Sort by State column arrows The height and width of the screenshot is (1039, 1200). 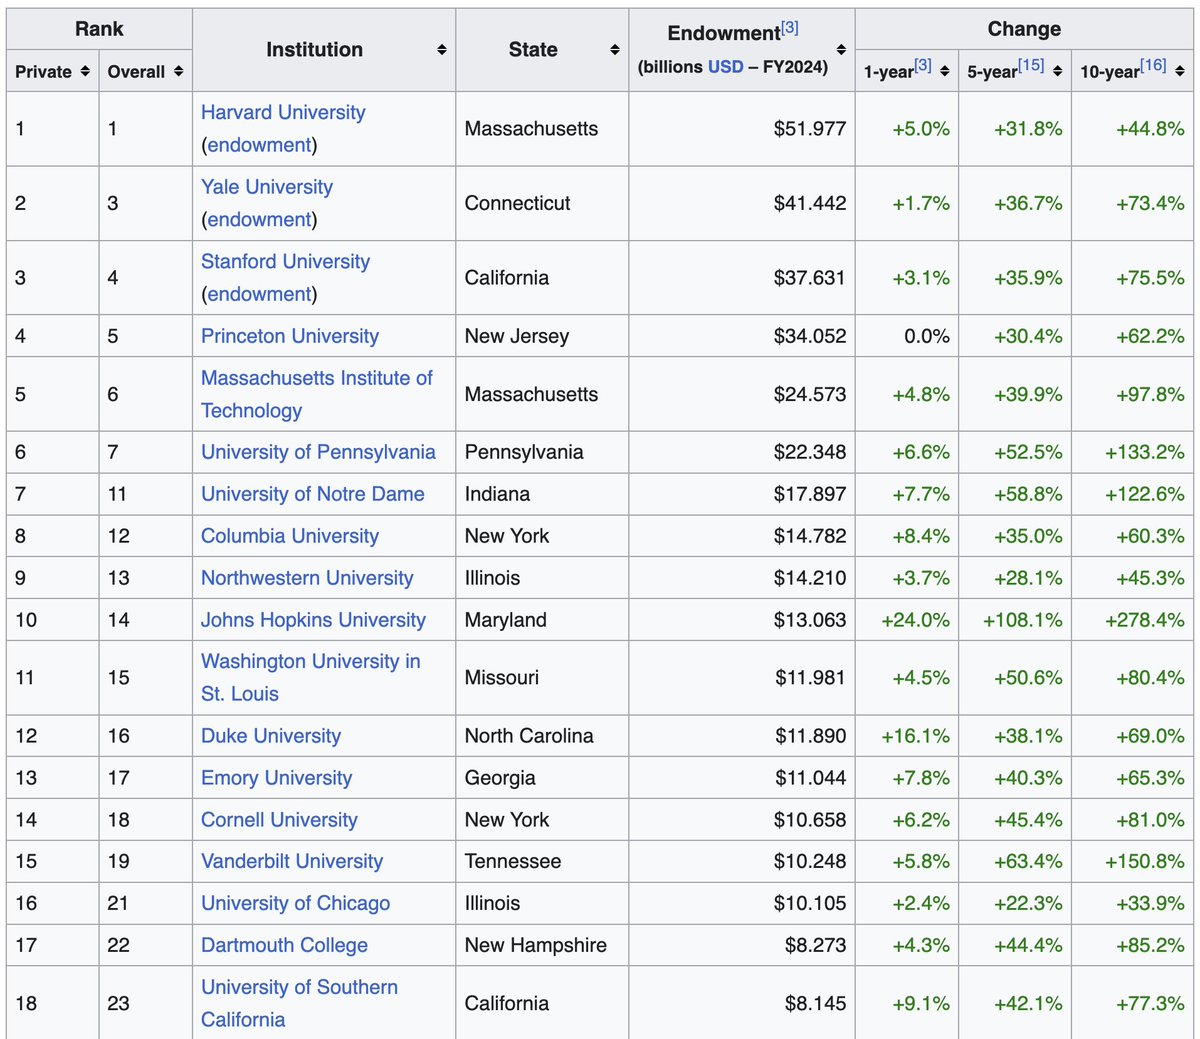[x=615, y=50]
